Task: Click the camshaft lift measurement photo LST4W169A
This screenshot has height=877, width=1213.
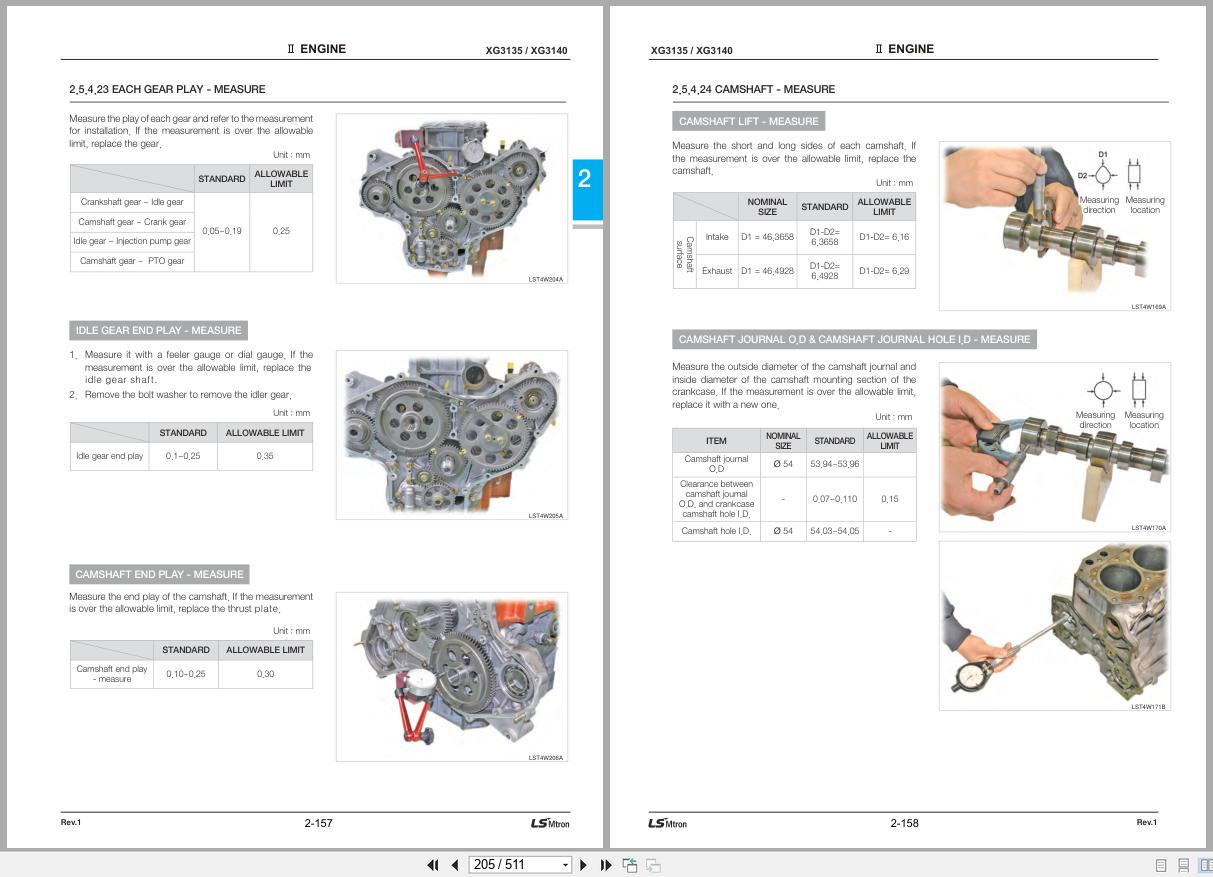Action: [1054, 226]
